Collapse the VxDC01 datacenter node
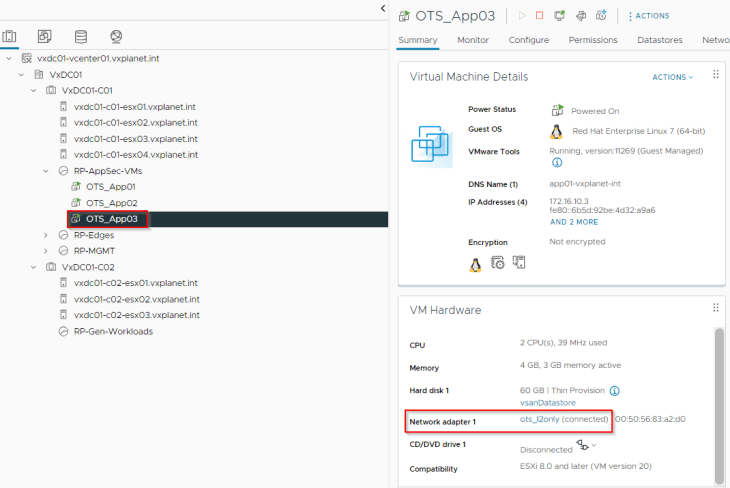730x488 pixels. (21, 75)
